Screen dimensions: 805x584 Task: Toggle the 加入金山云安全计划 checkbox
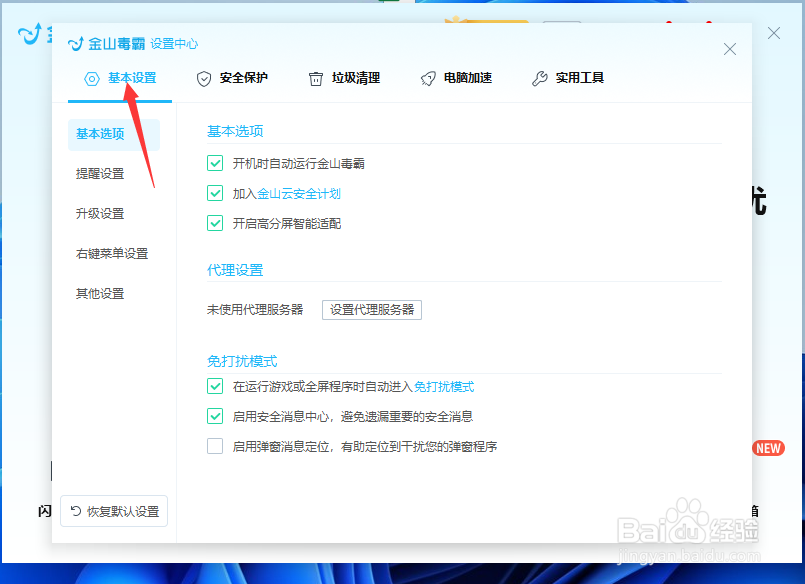pos(215,193)
